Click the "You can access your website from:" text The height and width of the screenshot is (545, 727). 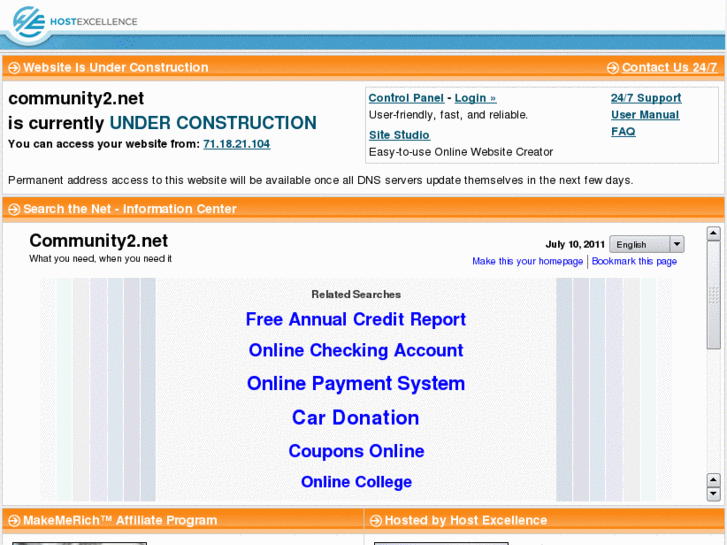[104, 144]
